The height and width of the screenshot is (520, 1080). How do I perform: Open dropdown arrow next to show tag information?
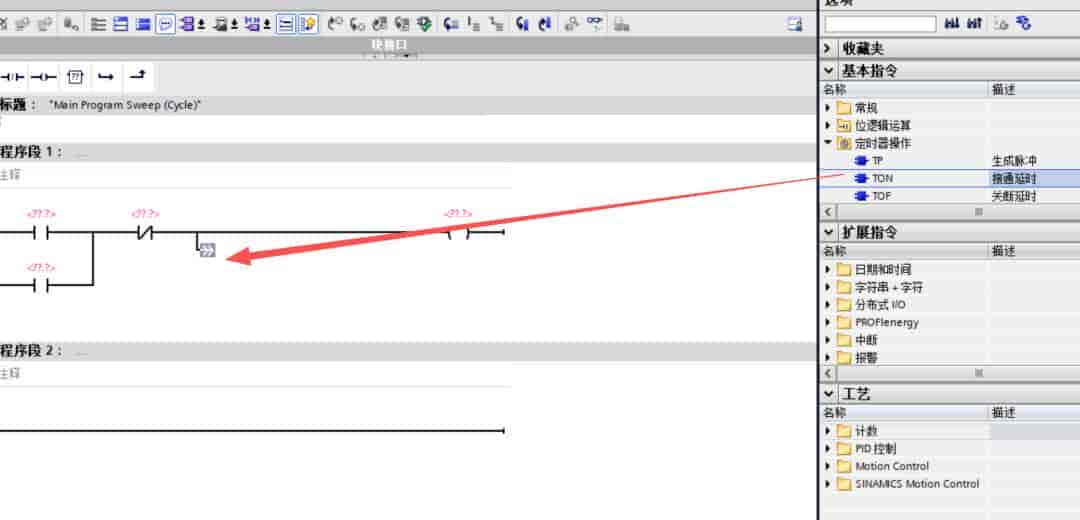(x=234, y=25)
